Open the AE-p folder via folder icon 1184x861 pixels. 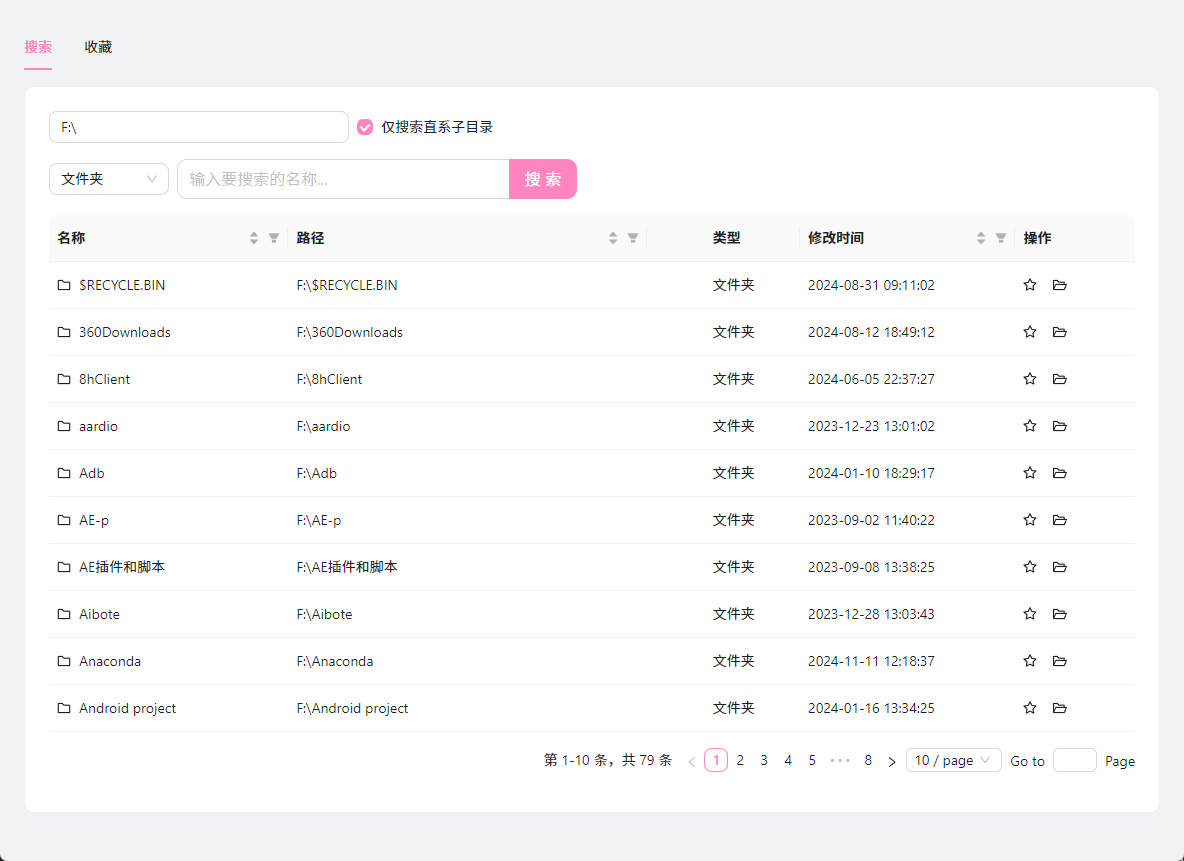[1060, 520]
